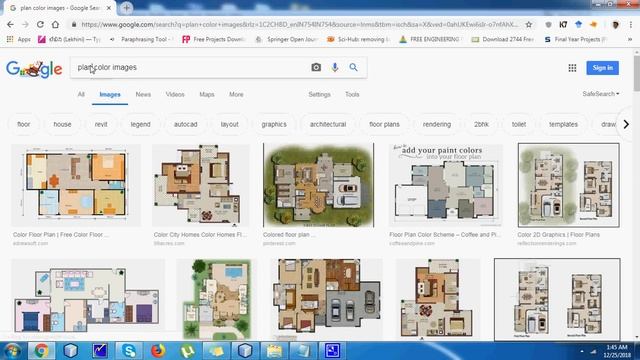640x360 pixels.
Task: Filter results by the legend chip
Action: pyautogui.click(x=140, y=124)
